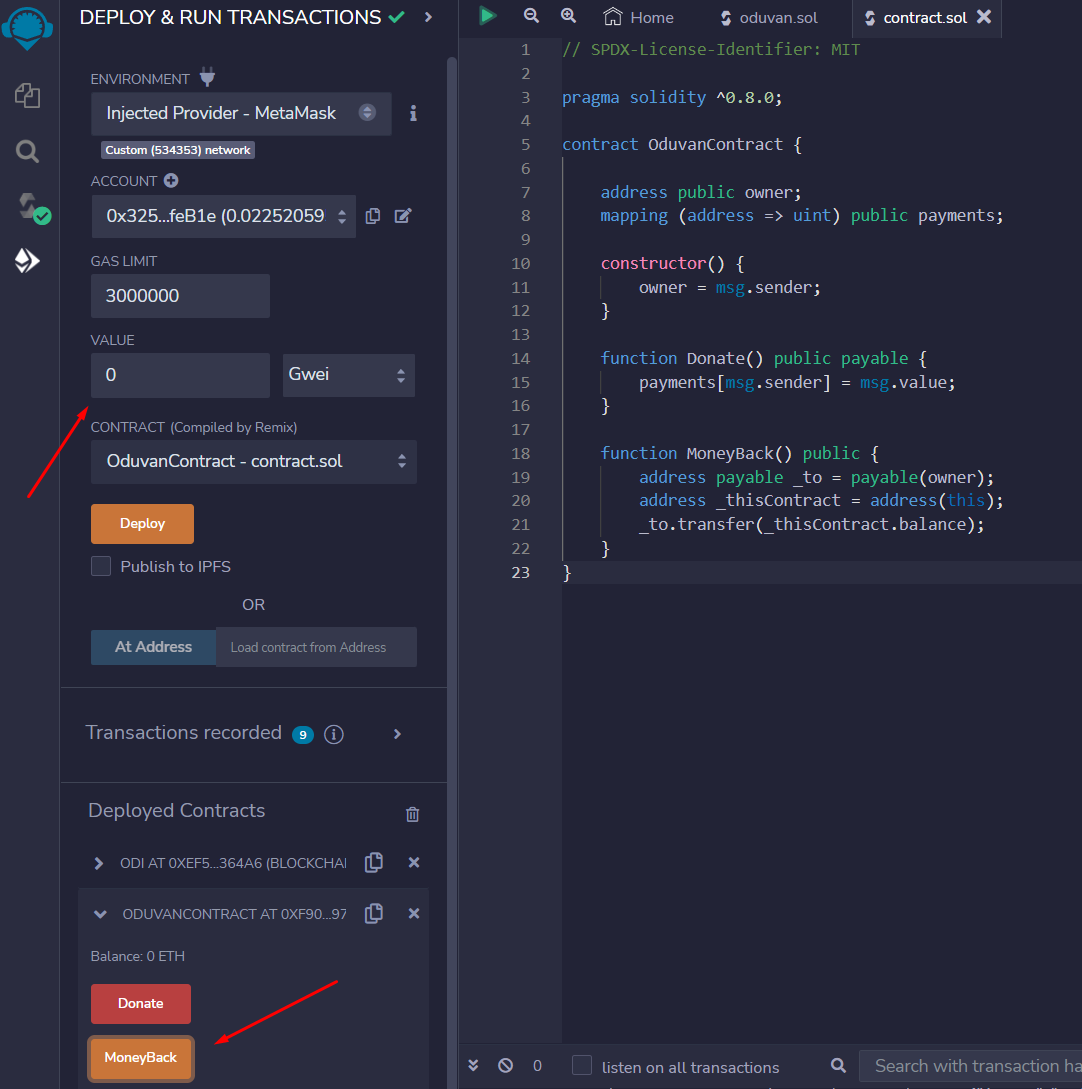The height and width of the screenshot is (1089, 1082).
Task: Click the At Address button
Action: pyautogui.click(x=153, y=647)
